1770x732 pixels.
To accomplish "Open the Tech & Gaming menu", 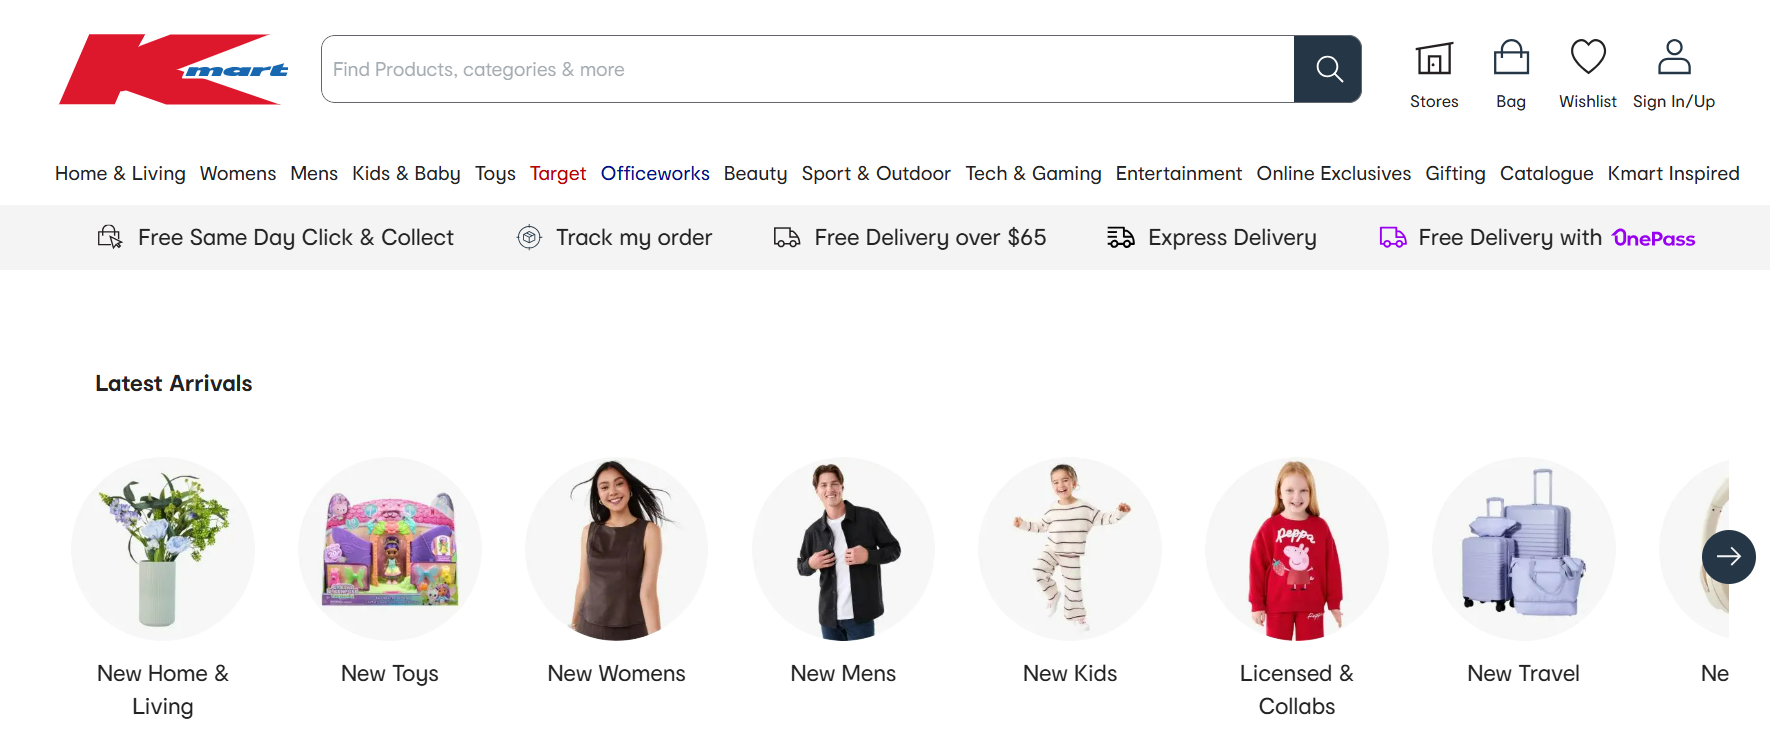I will (x=1033, y=173).
